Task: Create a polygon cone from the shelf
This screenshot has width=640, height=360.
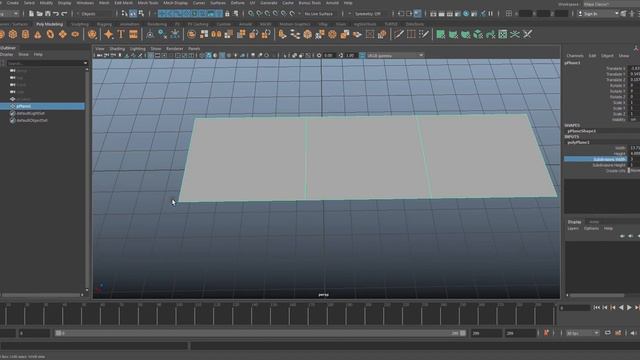Action: pyautogui.click(x=38, y=35)
